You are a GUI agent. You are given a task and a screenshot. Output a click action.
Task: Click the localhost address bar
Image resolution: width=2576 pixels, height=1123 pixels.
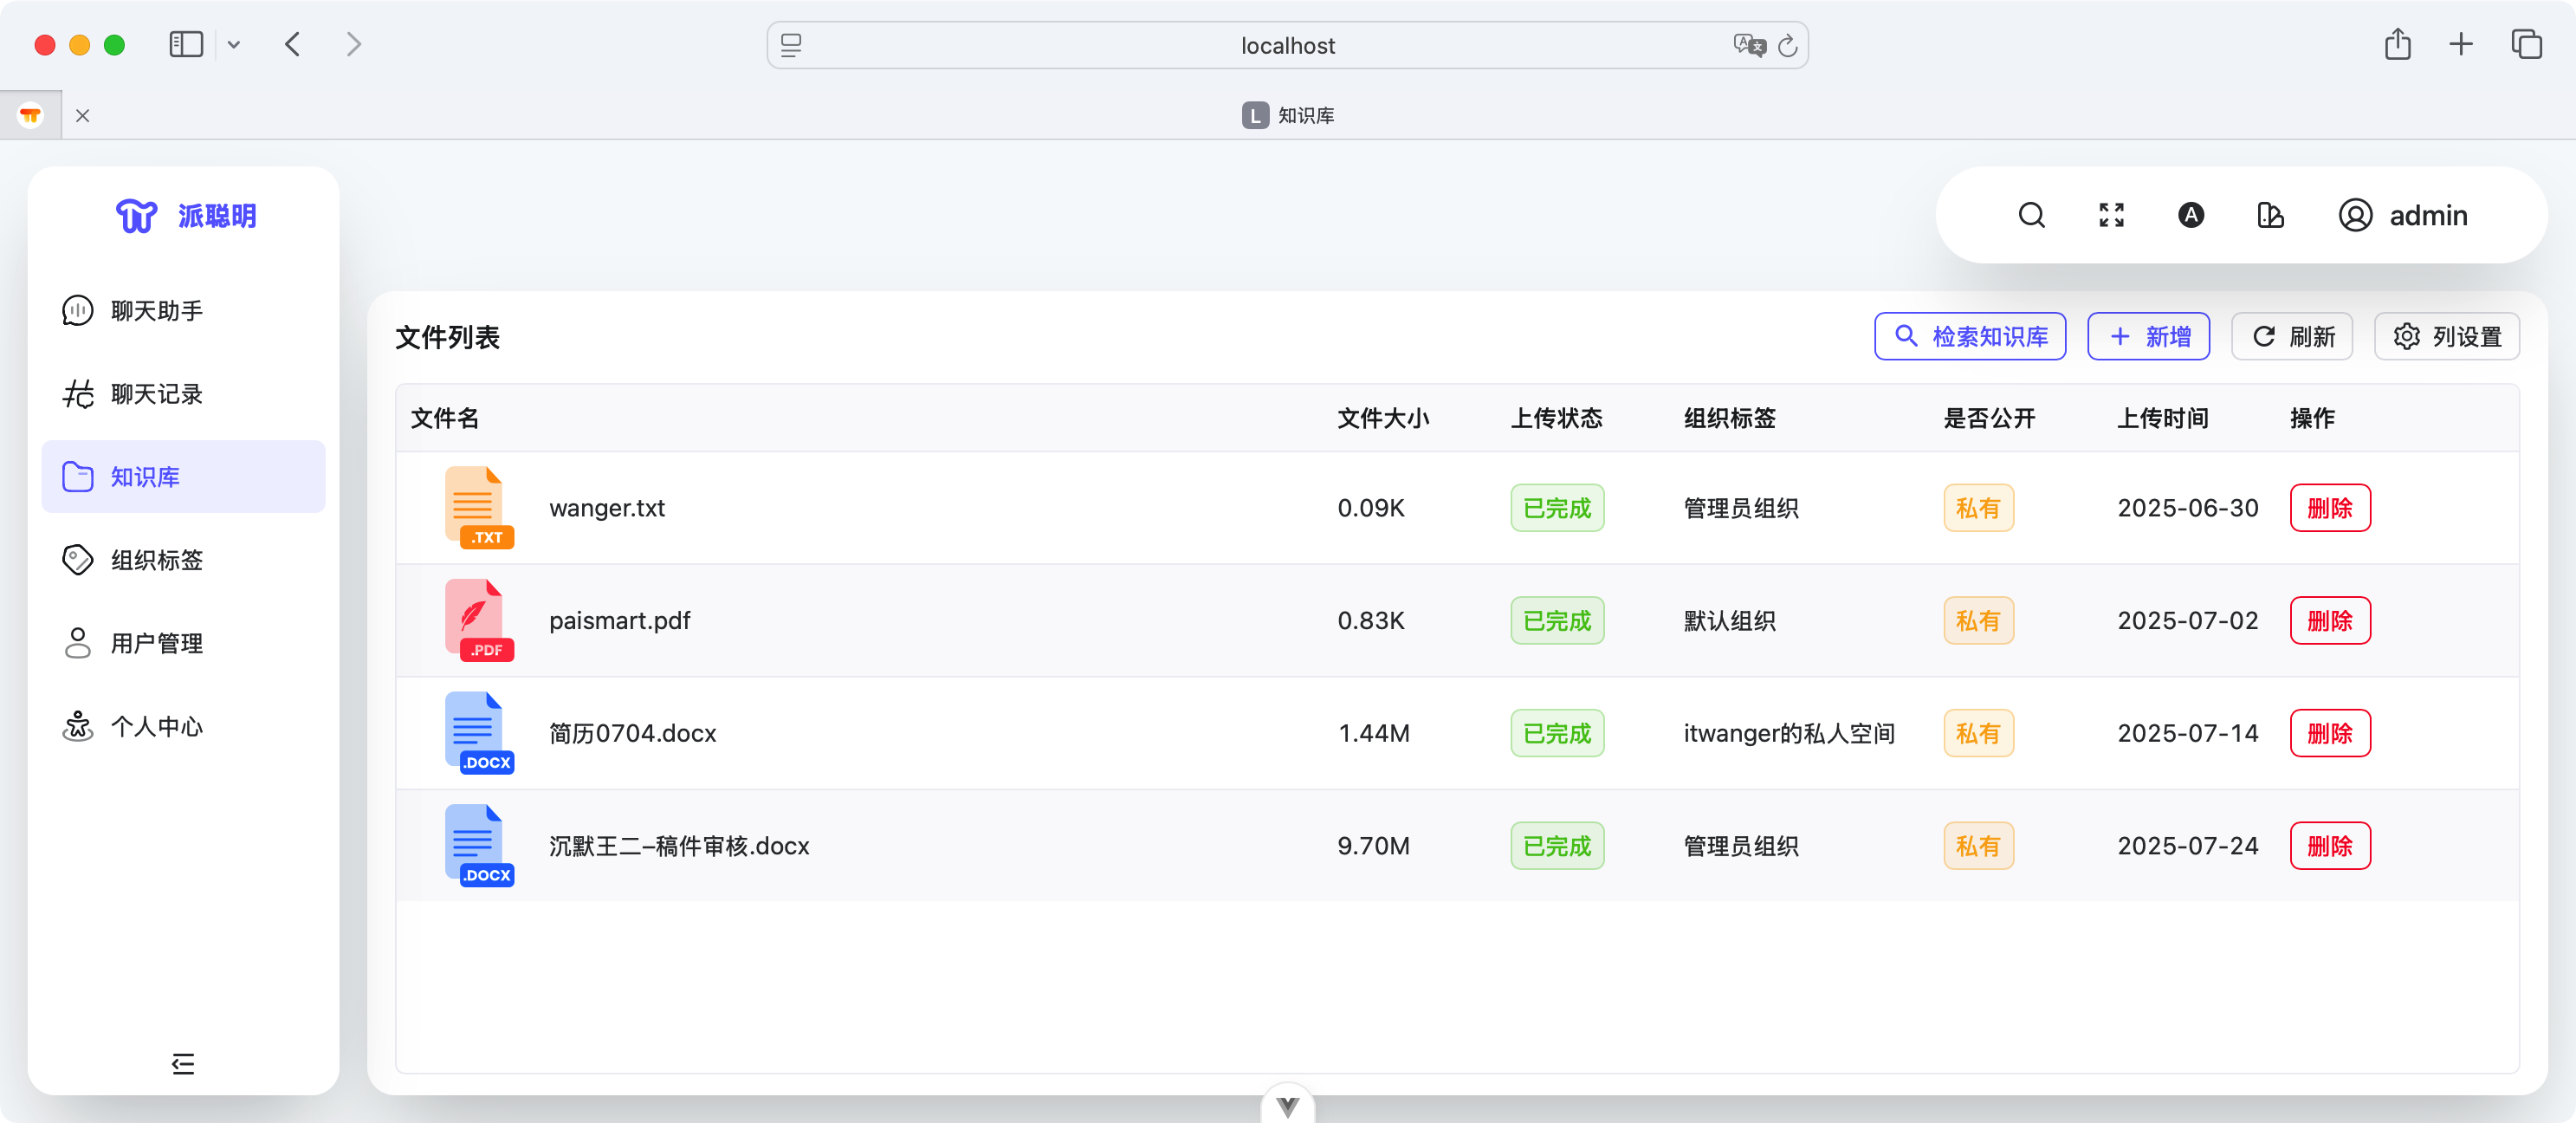point(1286,46)
